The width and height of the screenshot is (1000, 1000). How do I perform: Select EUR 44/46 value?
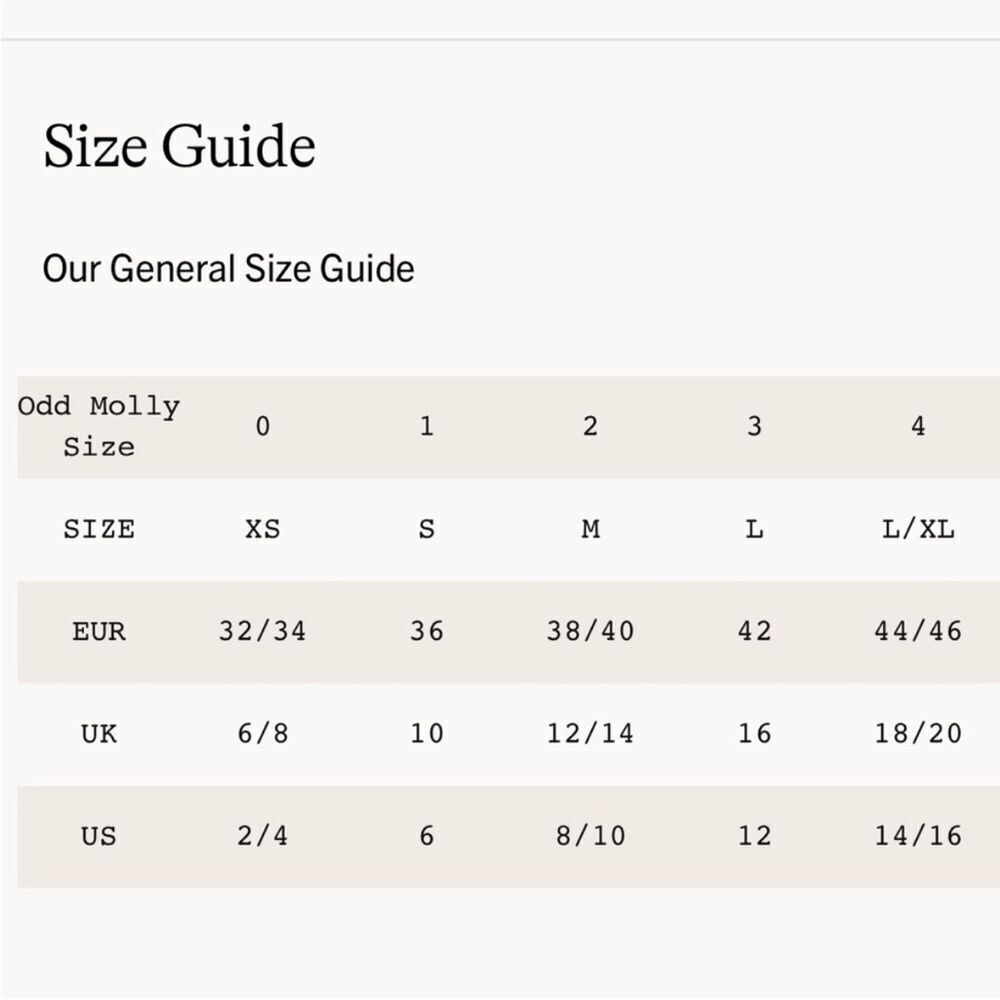click(x=918, y=631)
